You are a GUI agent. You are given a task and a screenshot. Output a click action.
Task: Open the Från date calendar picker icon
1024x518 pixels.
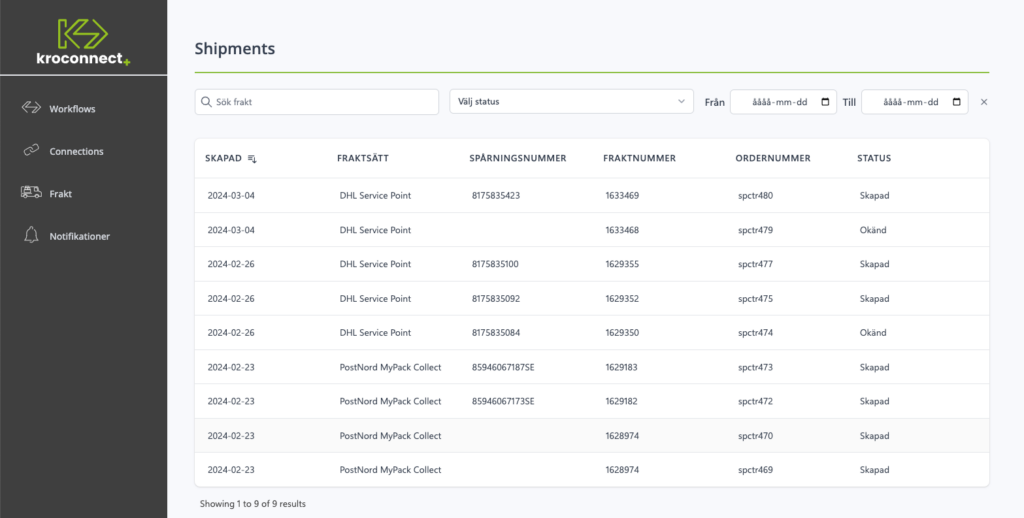825,102
